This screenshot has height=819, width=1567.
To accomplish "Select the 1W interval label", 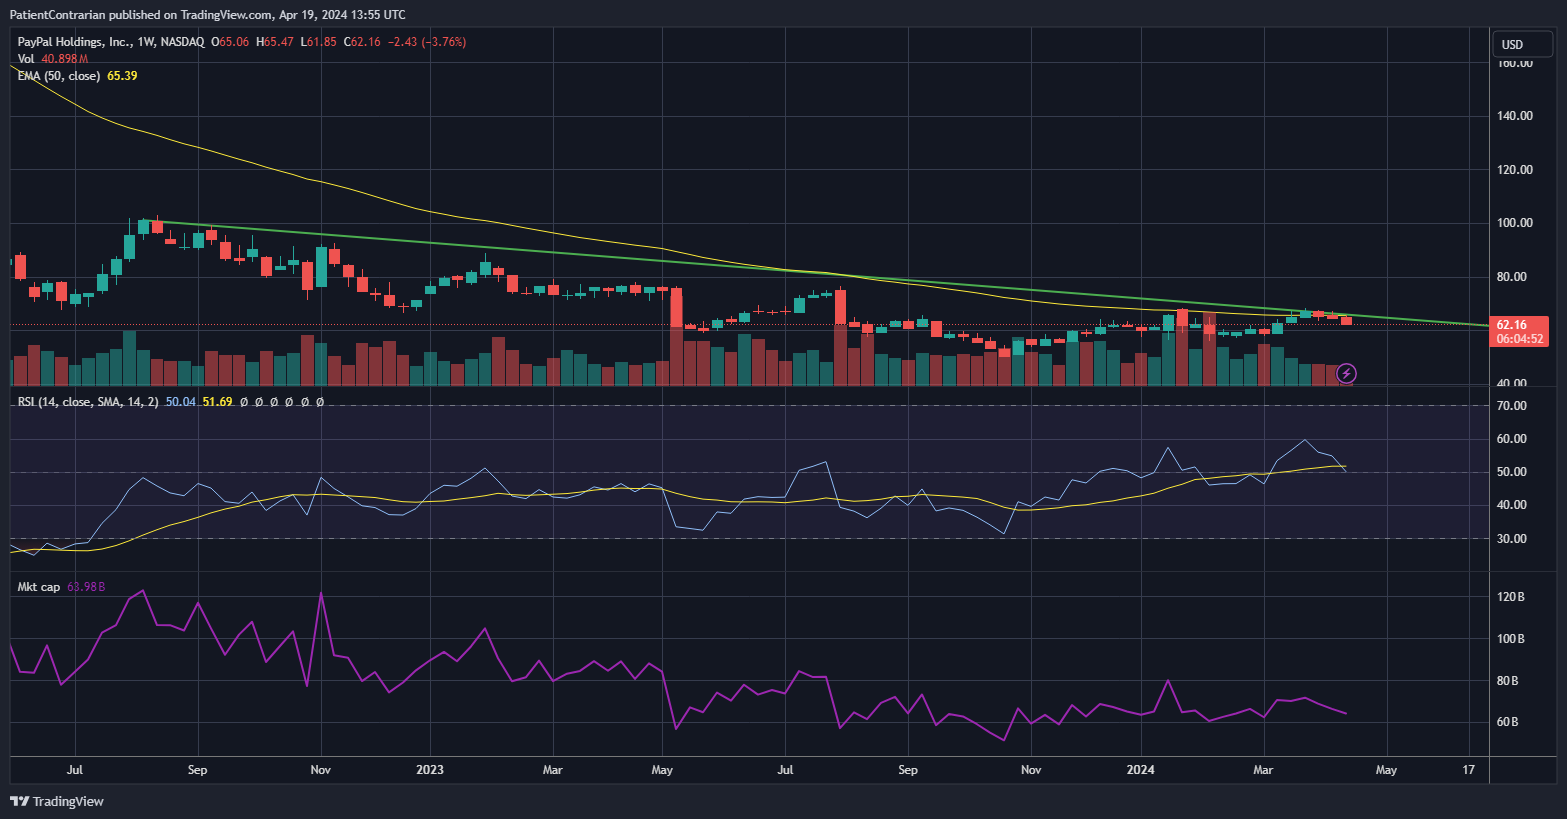I will pos(147,42).
